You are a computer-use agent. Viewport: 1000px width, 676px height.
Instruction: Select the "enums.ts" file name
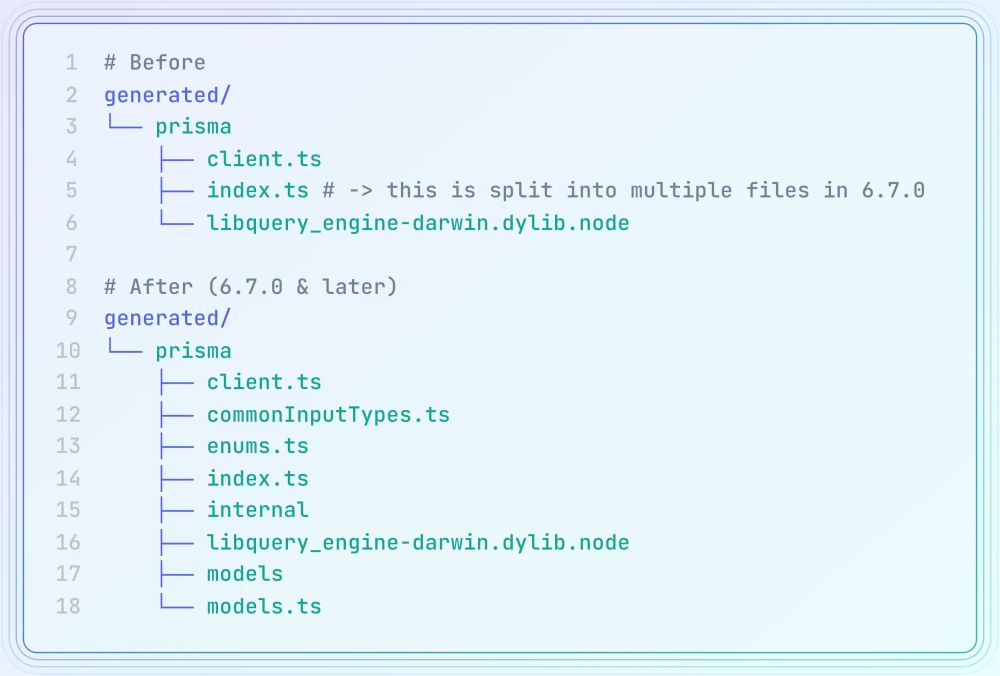click(258, 446)
